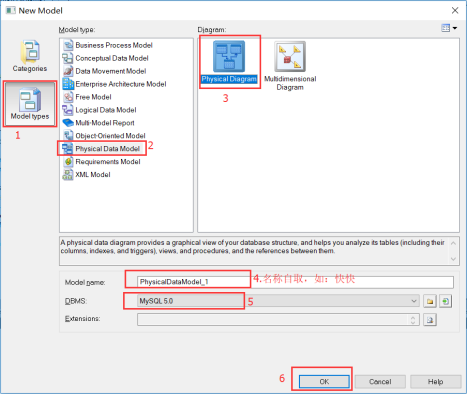Viewport: 468px width, 394px height.
Task: Select "Data Movement Model" text row
Action: click(x=111, y=71)
